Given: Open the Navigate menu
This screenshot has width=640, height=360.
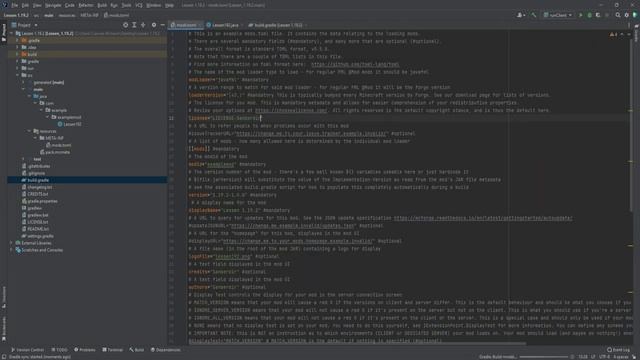Looking at the screenshot, I should [53, 5].
